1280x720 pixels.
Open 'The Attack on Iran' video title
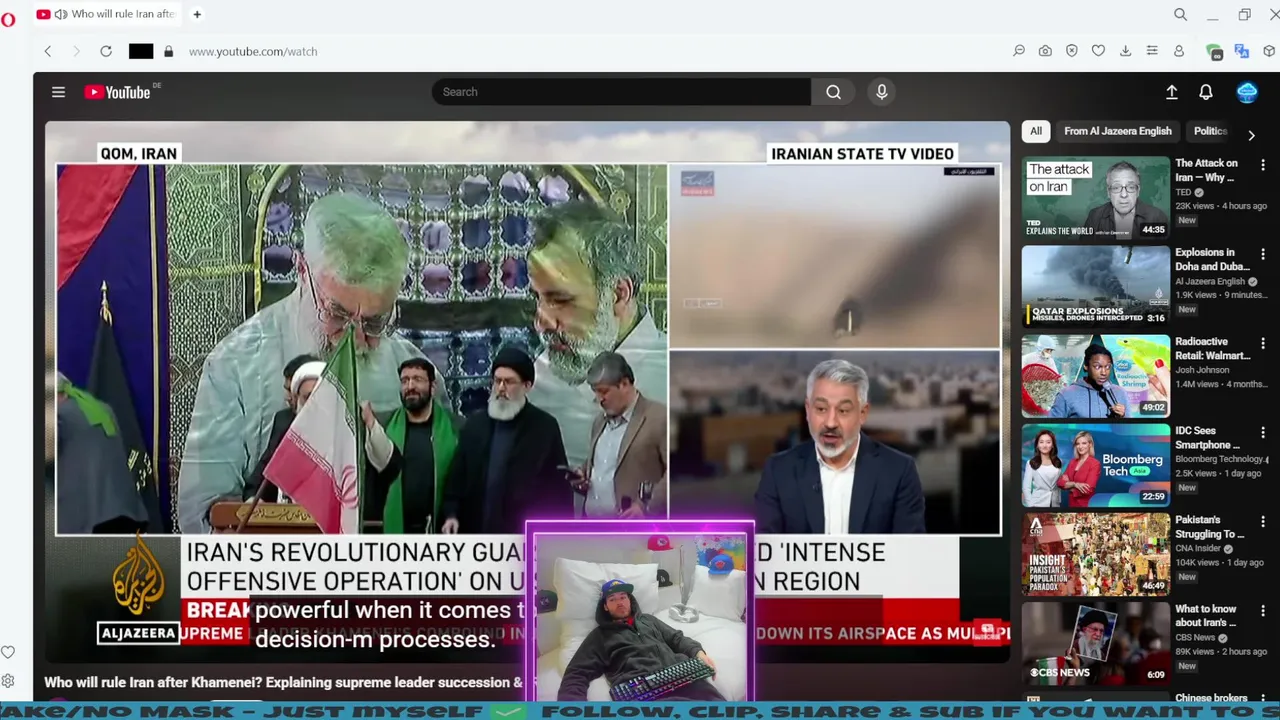click(1207, 170)
